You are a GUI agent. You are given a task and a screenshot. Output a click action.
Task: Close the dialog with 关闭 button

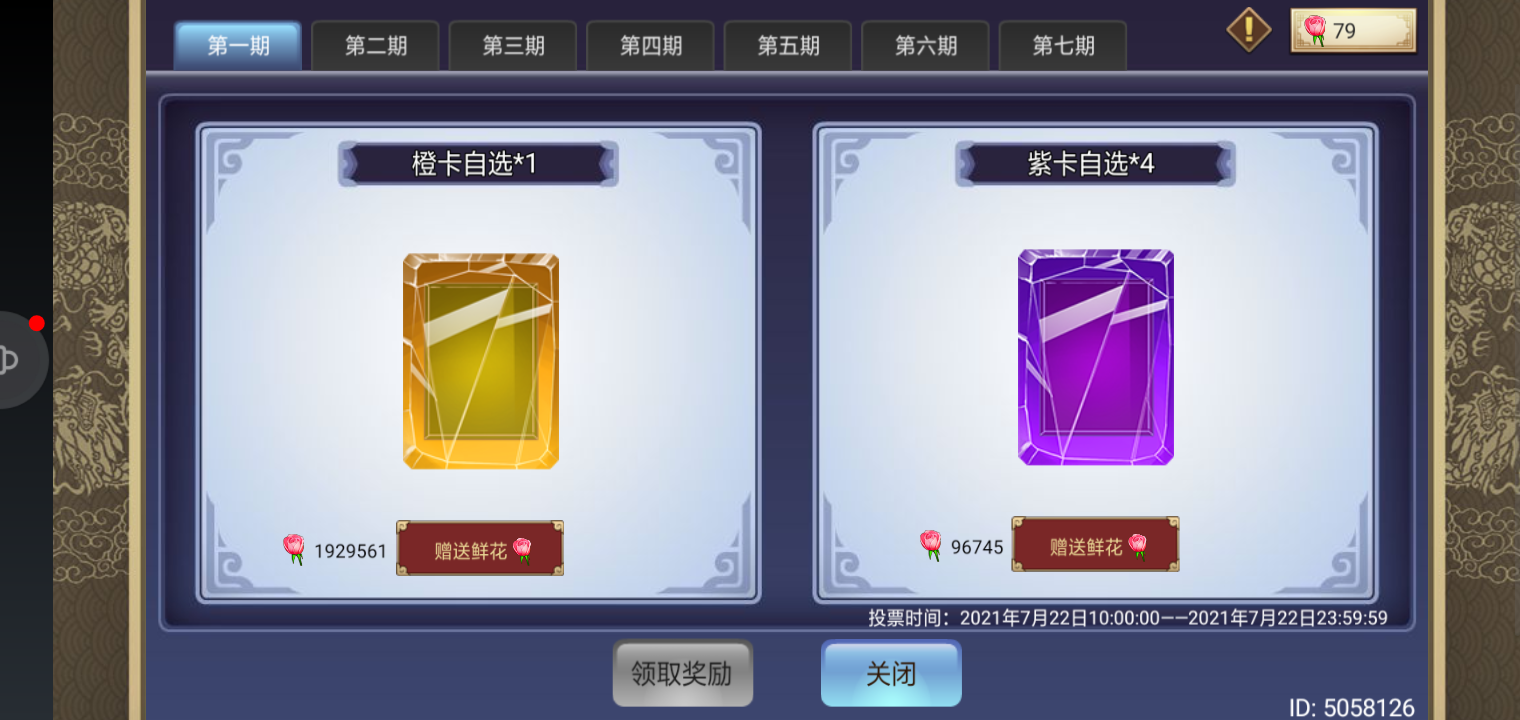pos(891,674)
